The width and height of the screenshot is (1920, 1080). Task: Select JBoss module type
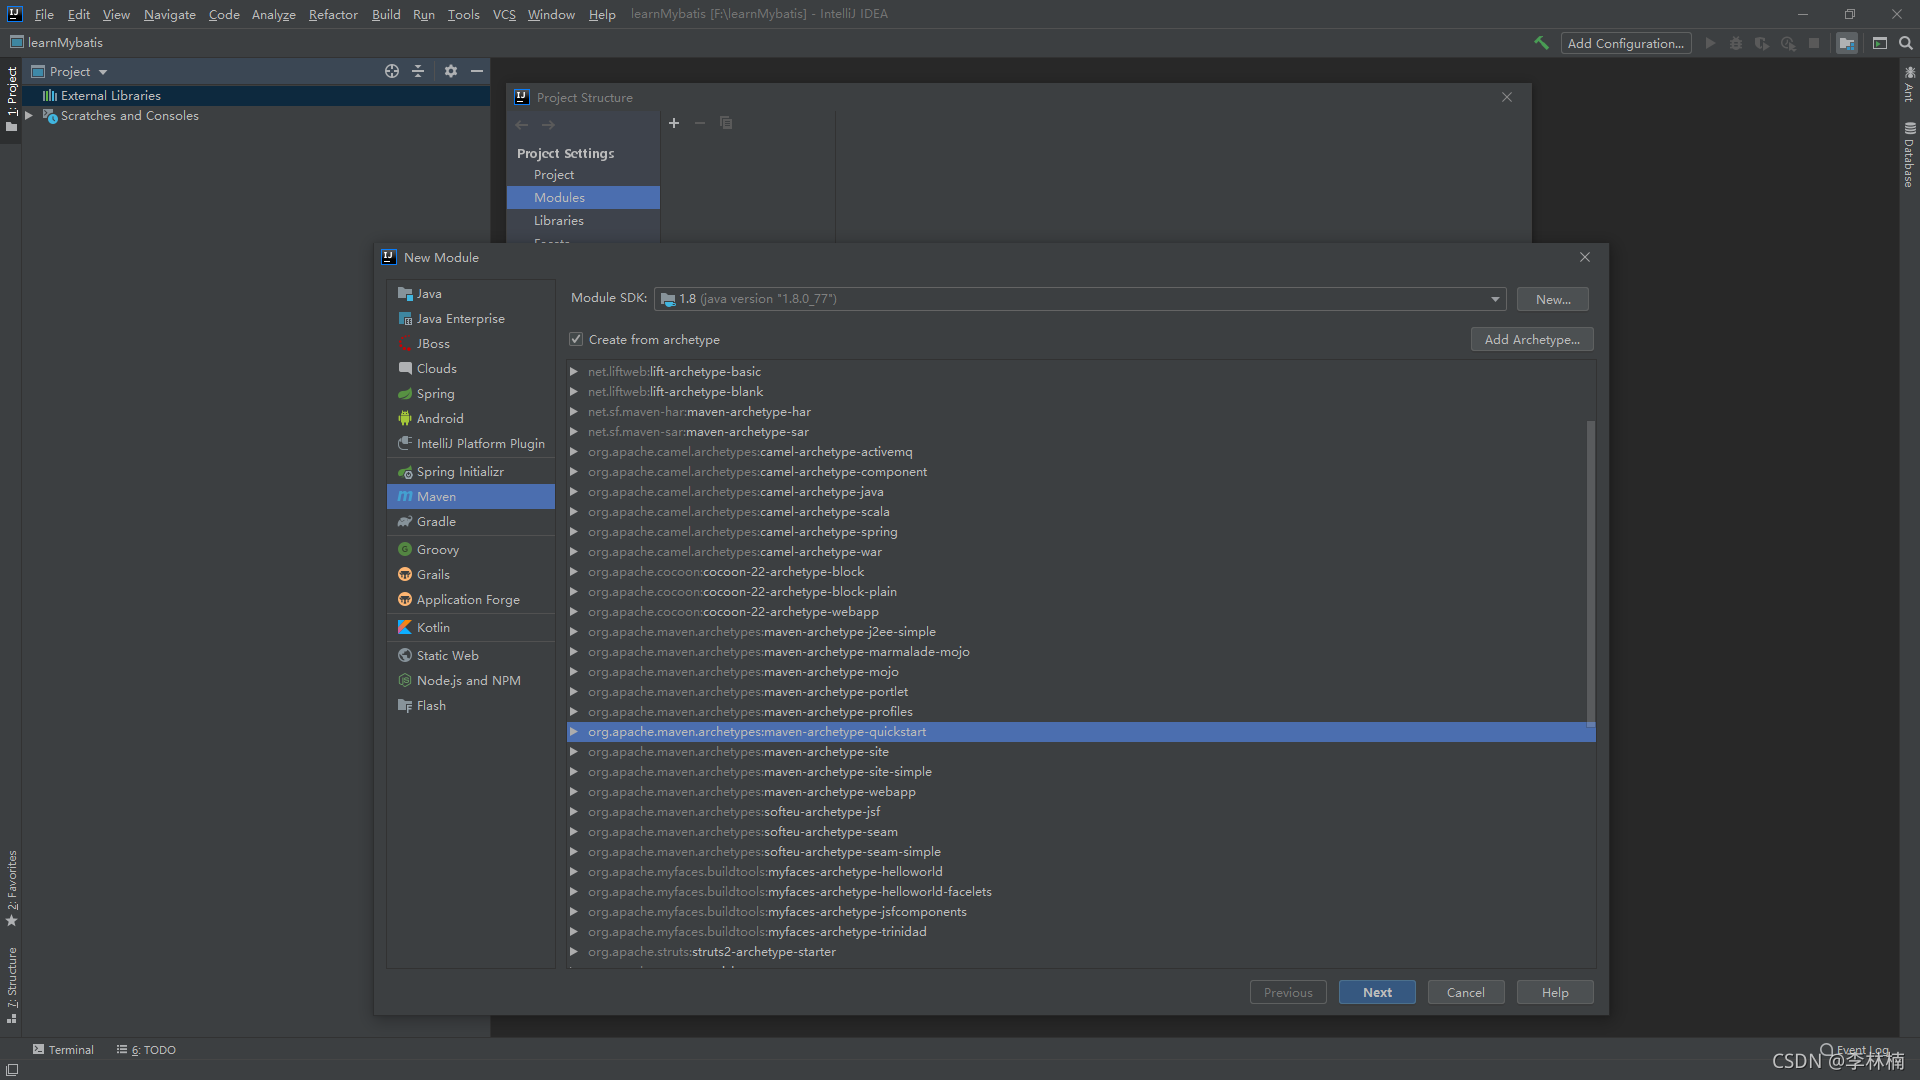click(x=471, y=343)
